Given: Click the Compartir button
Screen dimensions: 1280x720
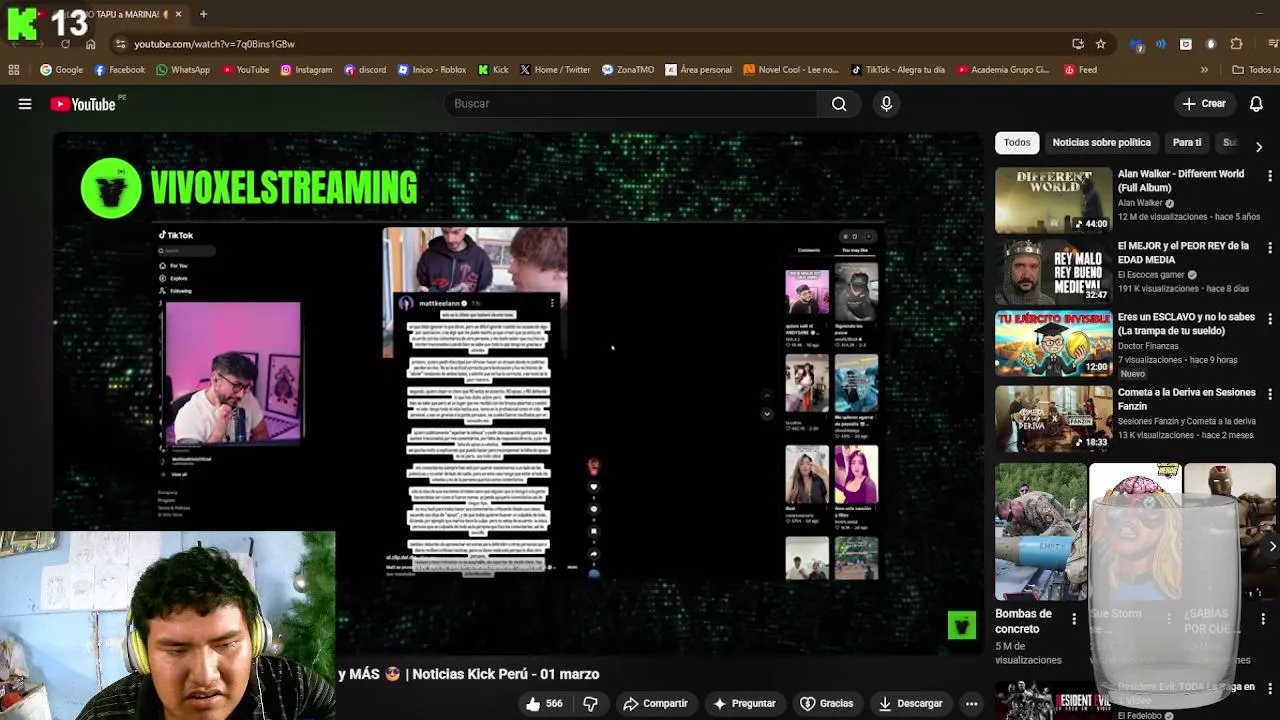Looking at the screenshot, I should [655, 704].
